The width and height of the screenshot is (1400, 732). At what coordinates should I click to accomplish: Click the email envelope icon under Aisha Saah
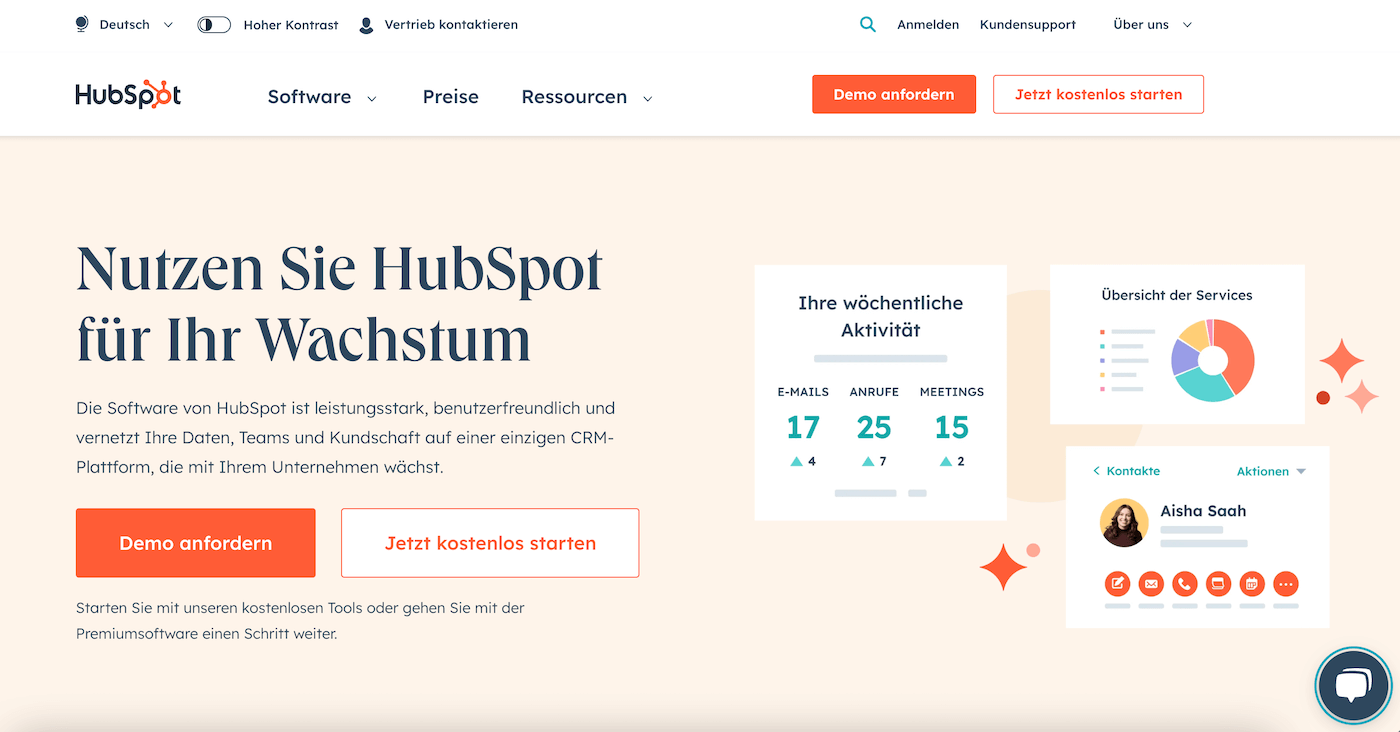click(1151, 583)
